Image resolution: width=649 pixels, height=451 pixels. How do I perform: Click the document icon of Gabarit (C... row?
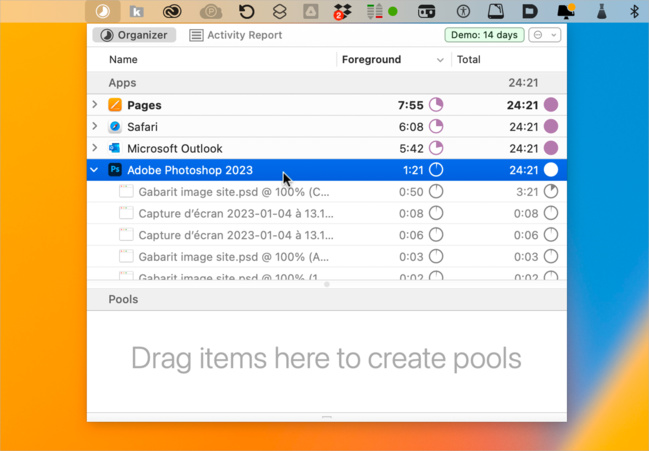(x=126, y=192)
